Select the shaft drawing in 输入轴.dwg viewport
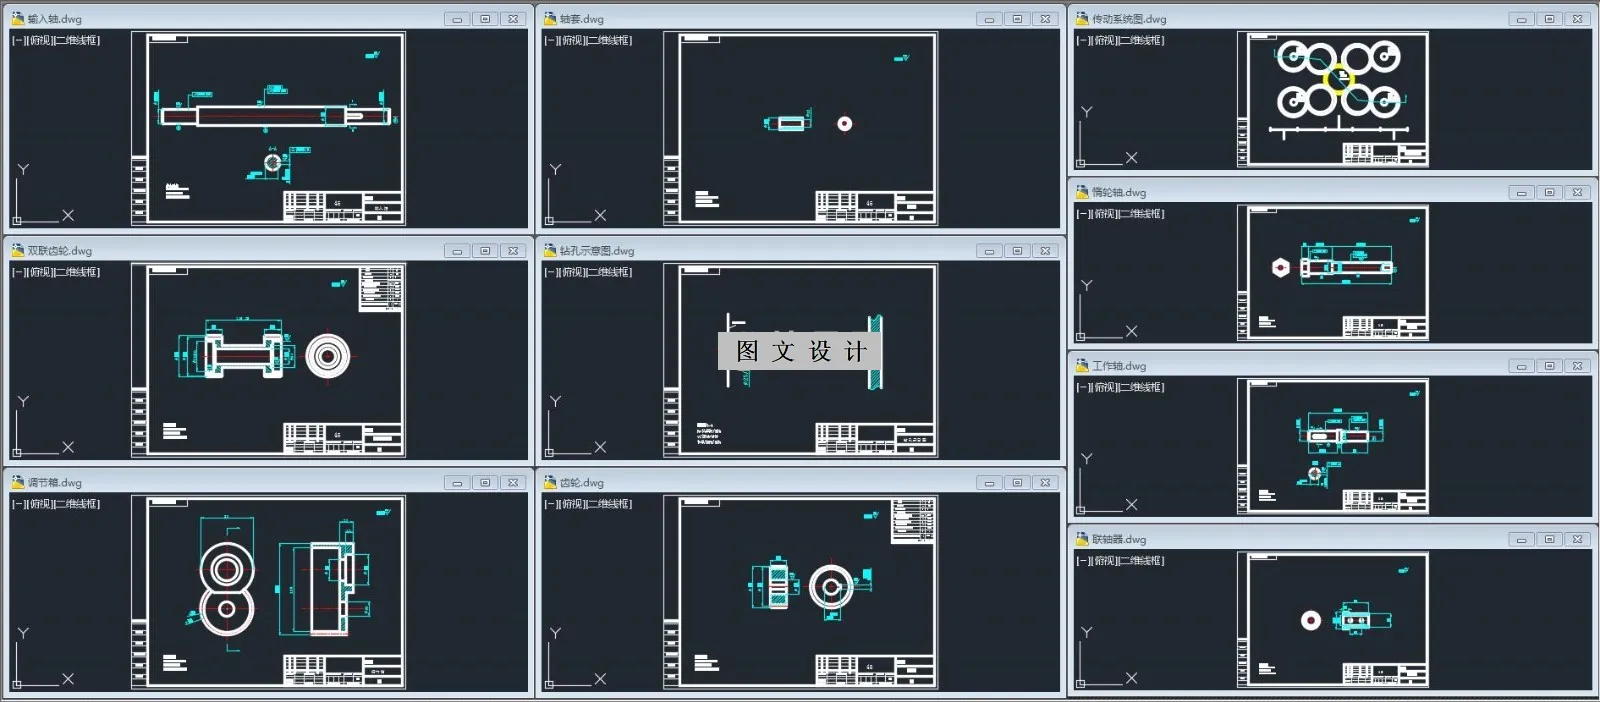The width and height of the screenshot is (1600, 702). pyautogui.click(x=275, y=116)
